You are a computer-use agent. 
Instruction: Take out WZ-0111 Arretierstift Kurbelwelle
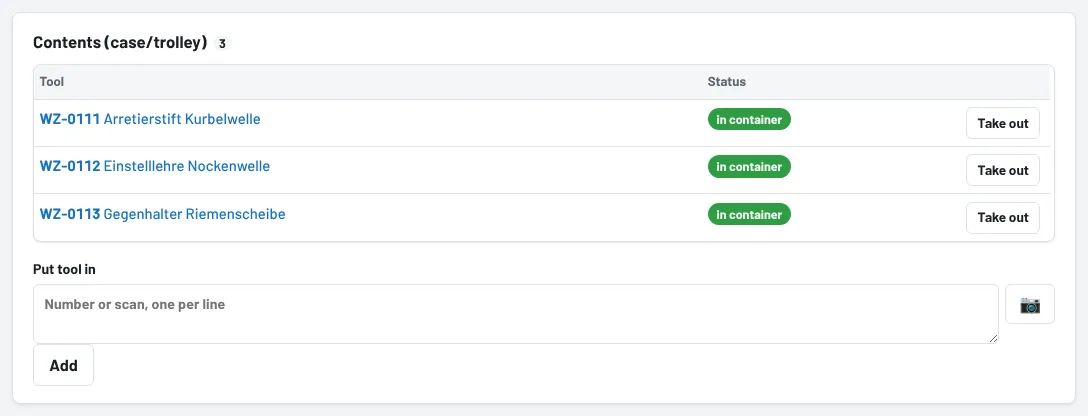point(1003,123)
